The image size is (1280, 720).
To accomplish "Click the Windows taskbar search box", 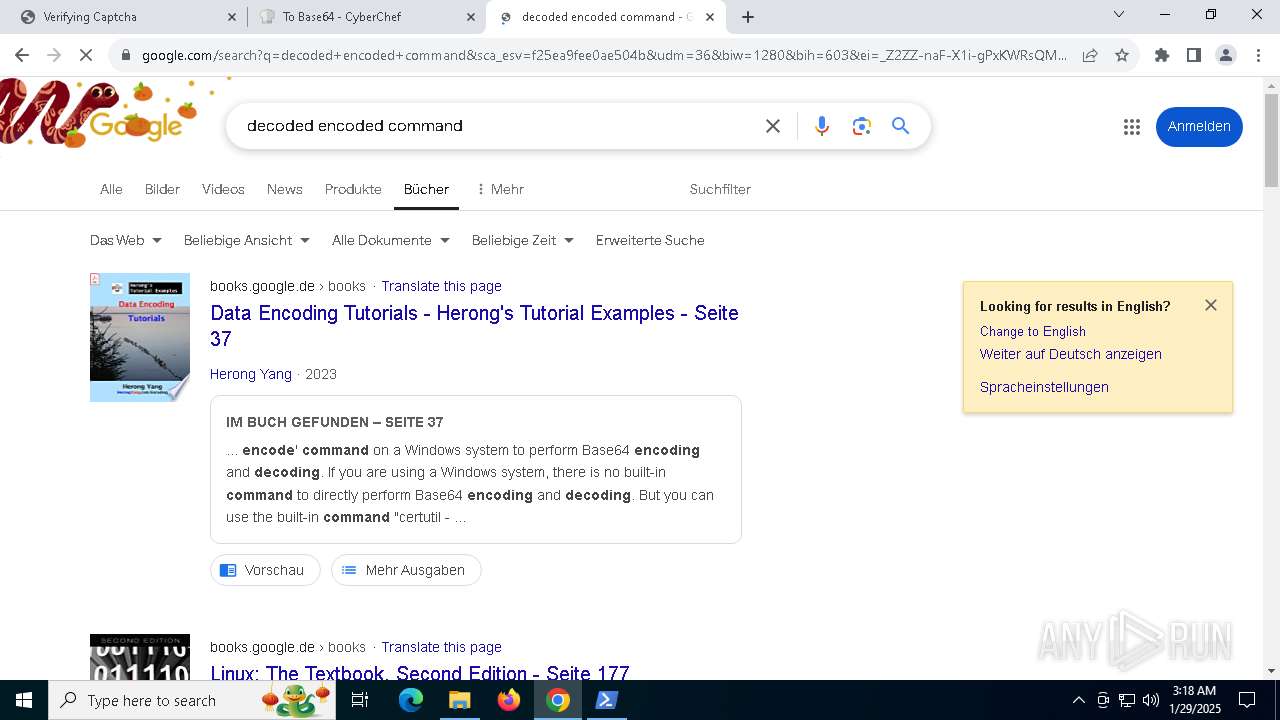I will coord(192,700).
